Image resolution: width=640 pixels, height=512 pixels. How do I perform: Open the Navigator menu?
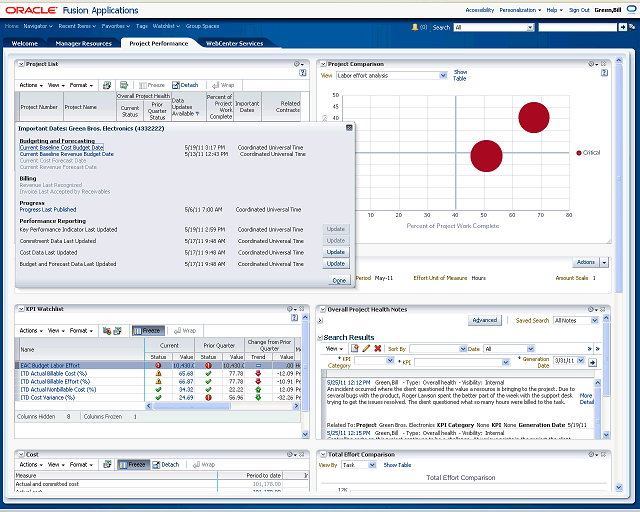coord(38,27)
